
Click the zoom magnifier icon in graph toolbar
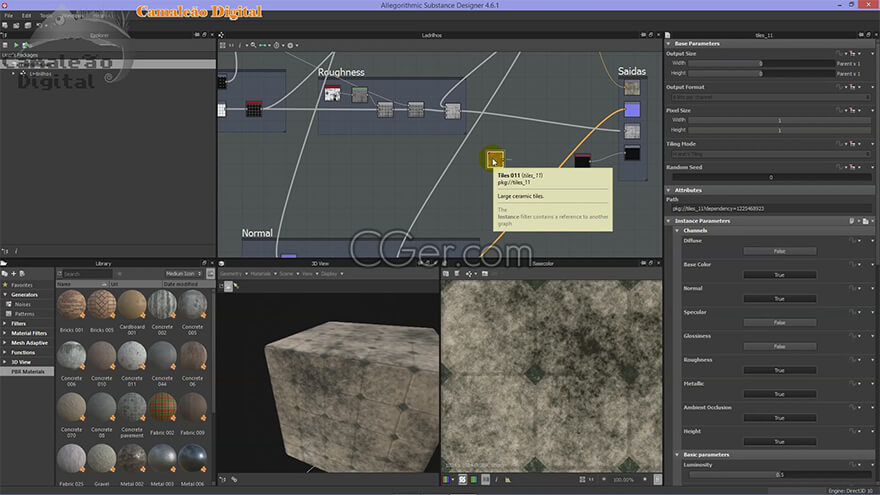pos(253,45)
